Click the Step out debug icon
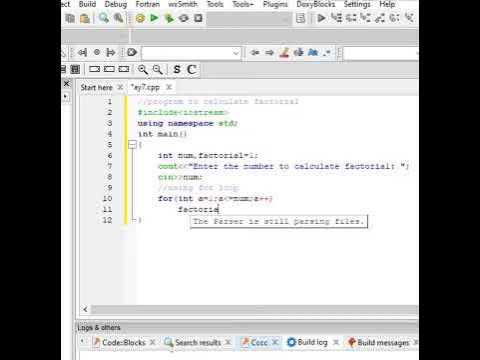Image resolution: width=480 pixels, height=360 pixels. click(380, 18)
